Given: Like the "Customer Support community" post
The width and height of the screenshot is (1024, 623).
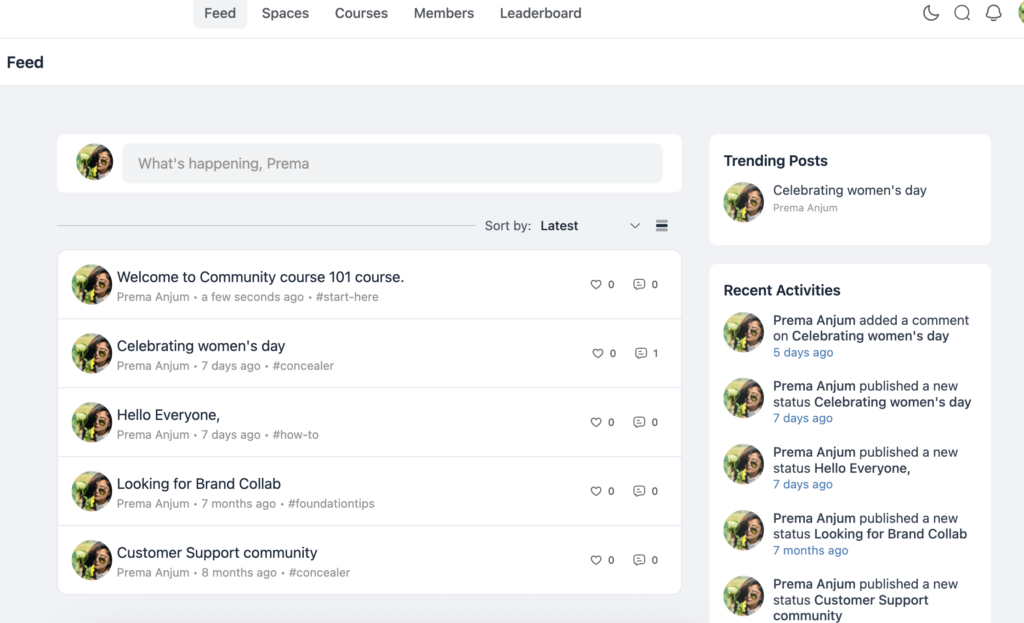Looking at the screenshot, I should [x=595, y=560].
